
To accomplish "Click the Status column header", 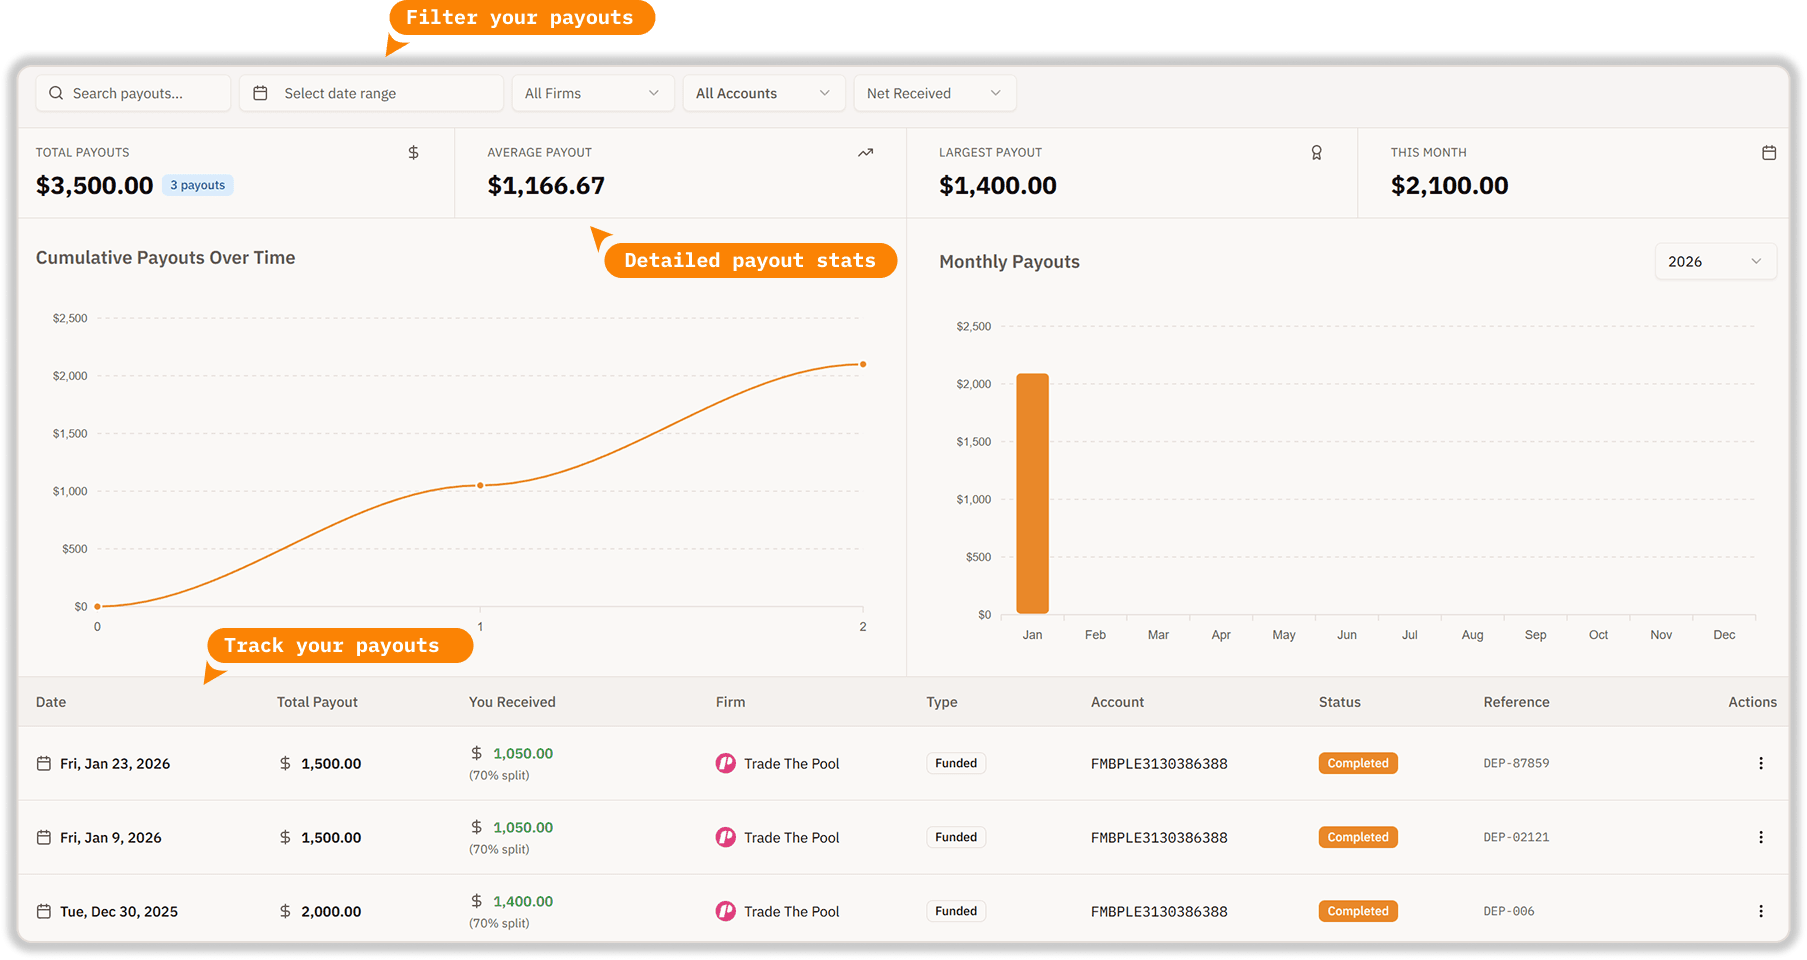I will coord(1339,702).
